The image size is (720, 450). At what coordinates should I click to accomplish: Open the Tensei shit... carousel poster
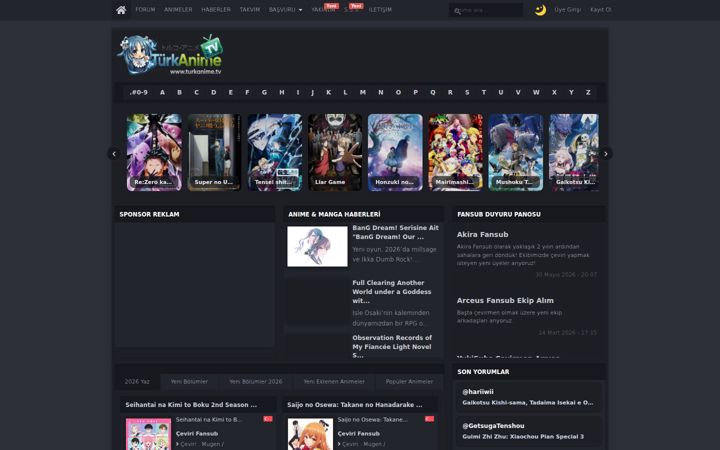pos(275,152)
